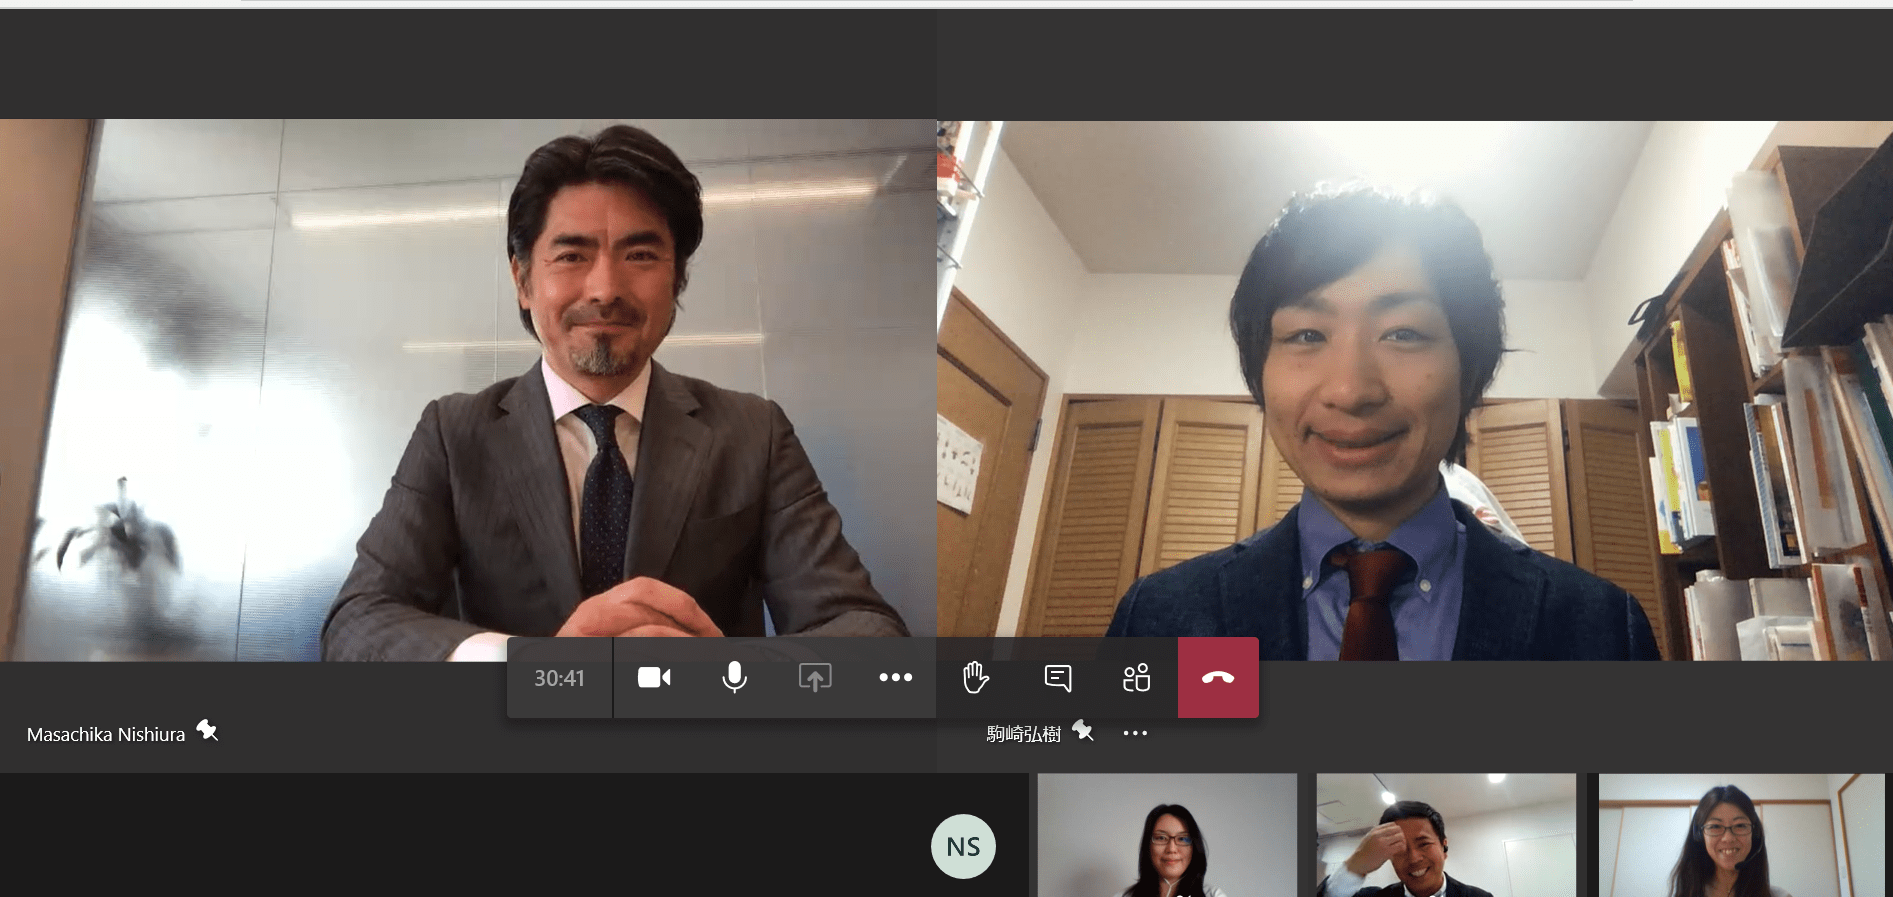Select thumbnail of woman against white wall

1167,835
